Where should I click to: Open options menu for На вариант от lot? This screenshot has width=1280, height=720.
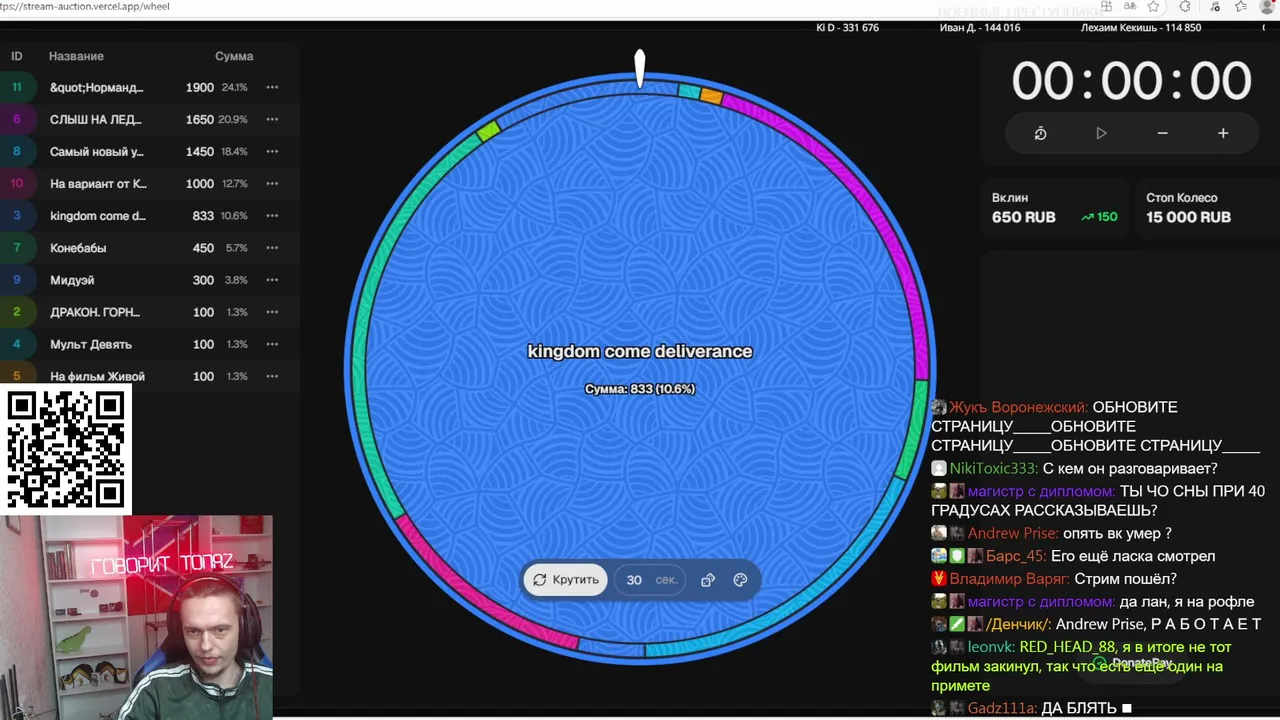(272, 184)
